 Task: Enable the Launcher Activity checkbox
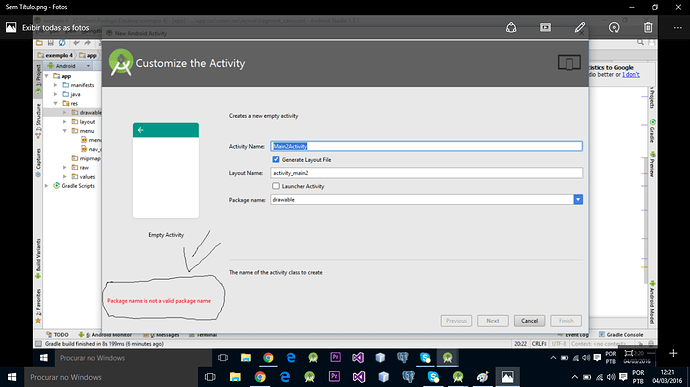click(x=276, y=186)
